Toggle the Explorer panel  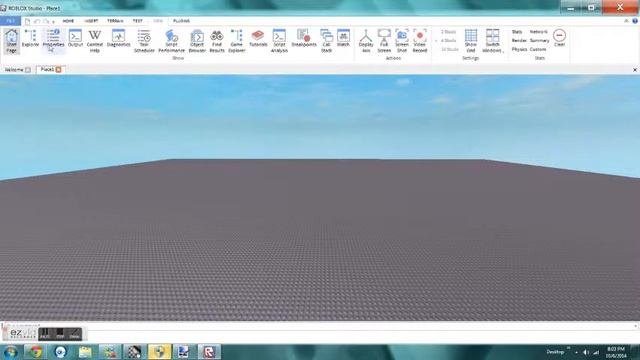coord(31,38)
